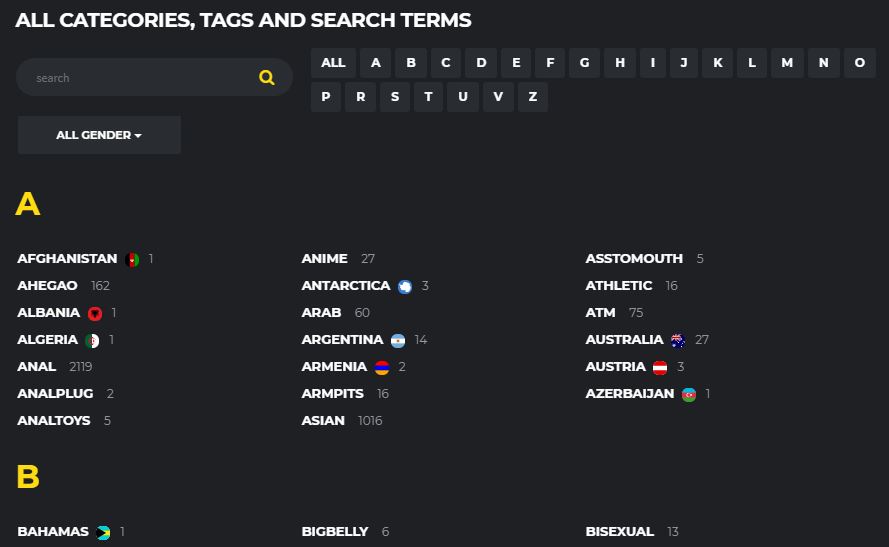Click the yellow search magnifier icon
This screenshot has height=547, width=889.
(x=266, y=78)
